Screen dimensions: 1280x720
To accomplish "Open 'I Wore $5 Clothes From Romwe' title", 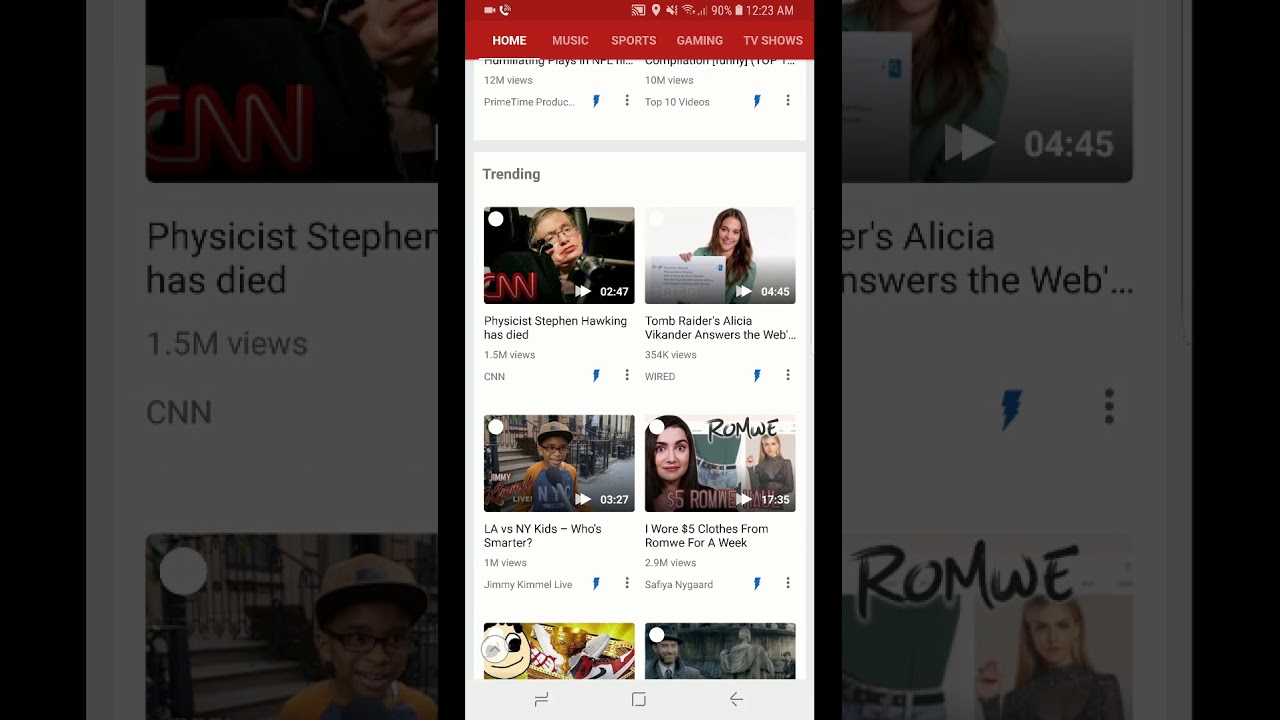I will point(707,536).
